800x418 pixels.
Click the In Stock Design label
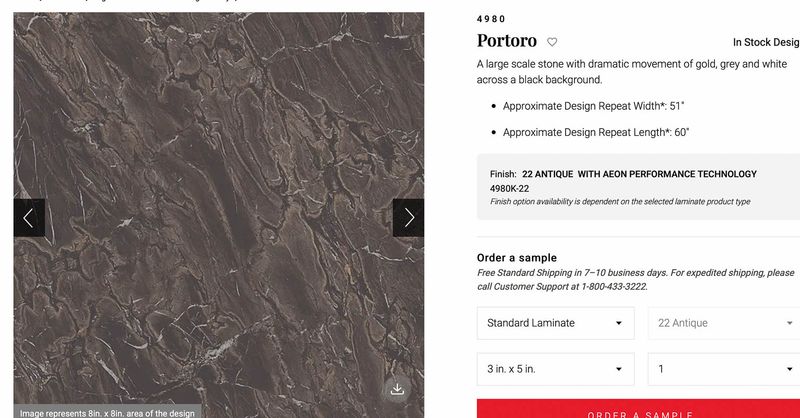[766, 42]
